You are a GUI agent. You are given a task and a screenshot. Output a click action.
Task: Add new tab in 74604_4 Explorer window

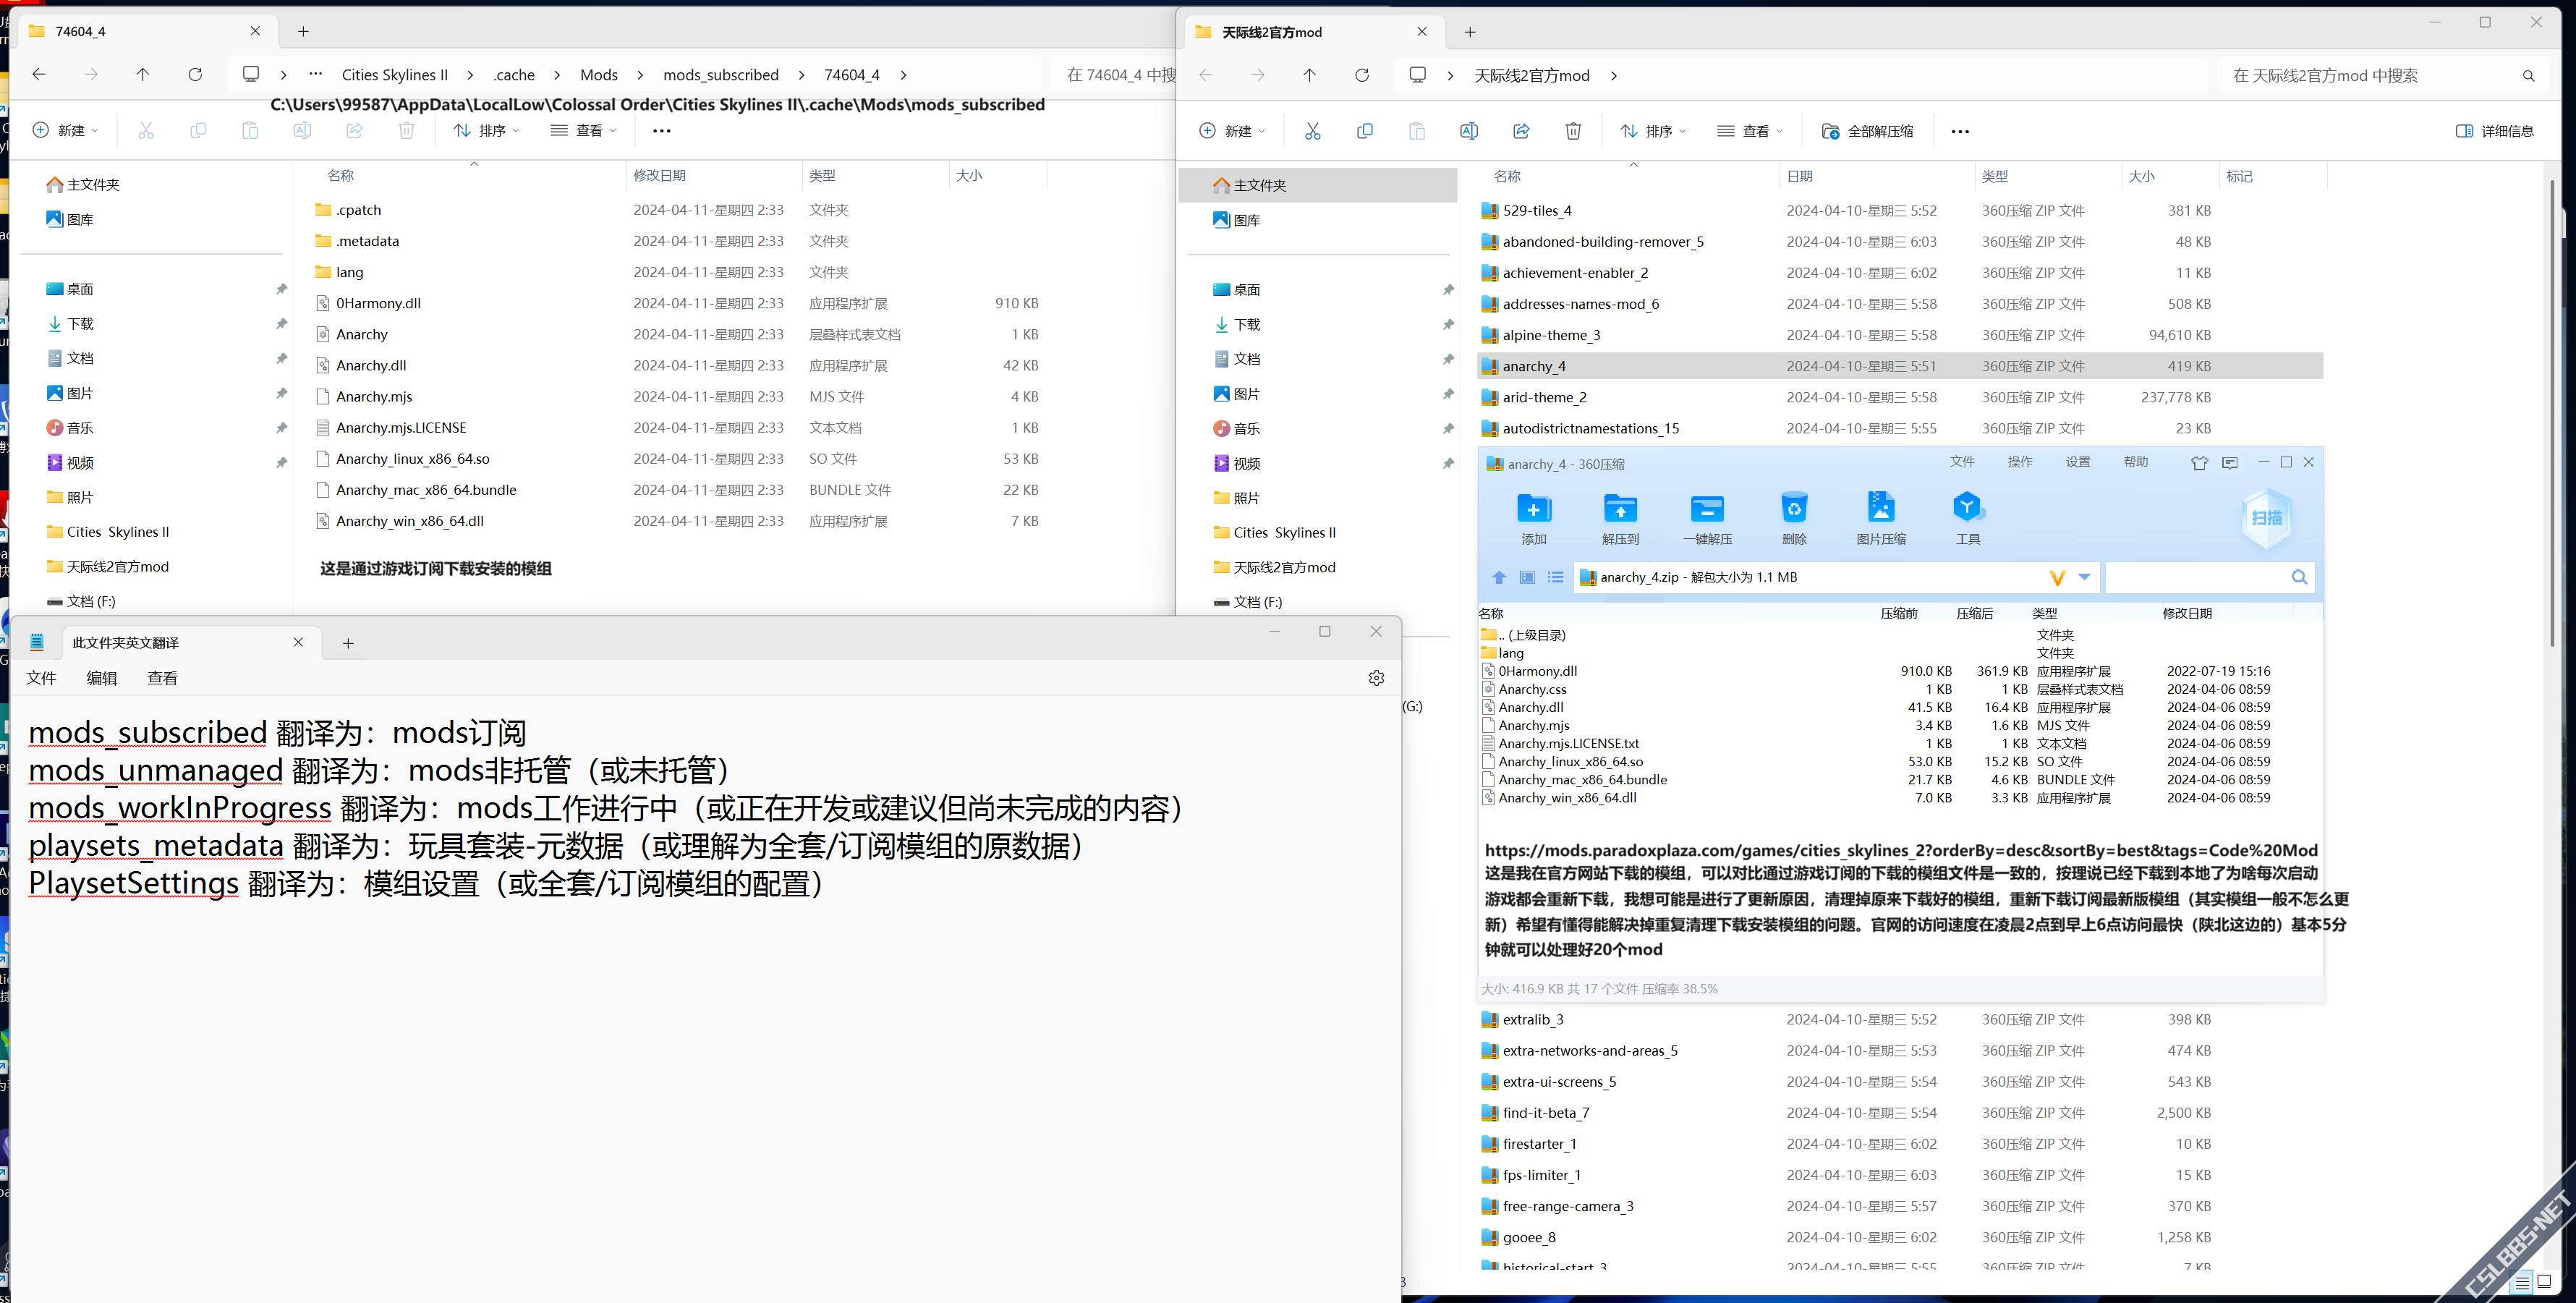pos(303,31)
